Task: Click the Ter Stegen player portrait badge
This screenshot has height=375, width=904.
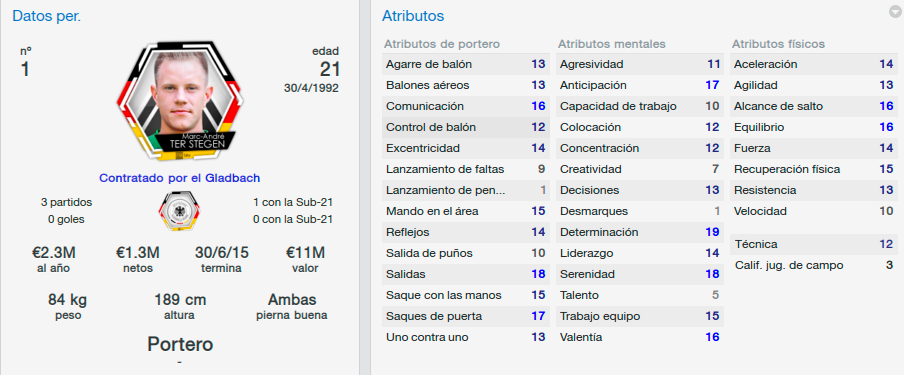Action: tap(178, 101)
